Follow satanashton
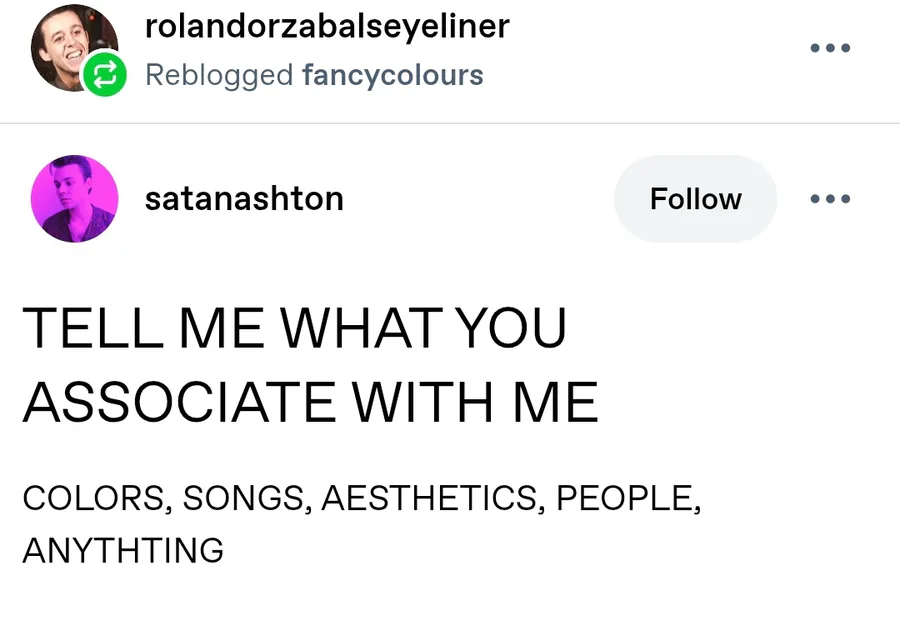The height and width of the screenshot is (621, 900). pos(695,199)
